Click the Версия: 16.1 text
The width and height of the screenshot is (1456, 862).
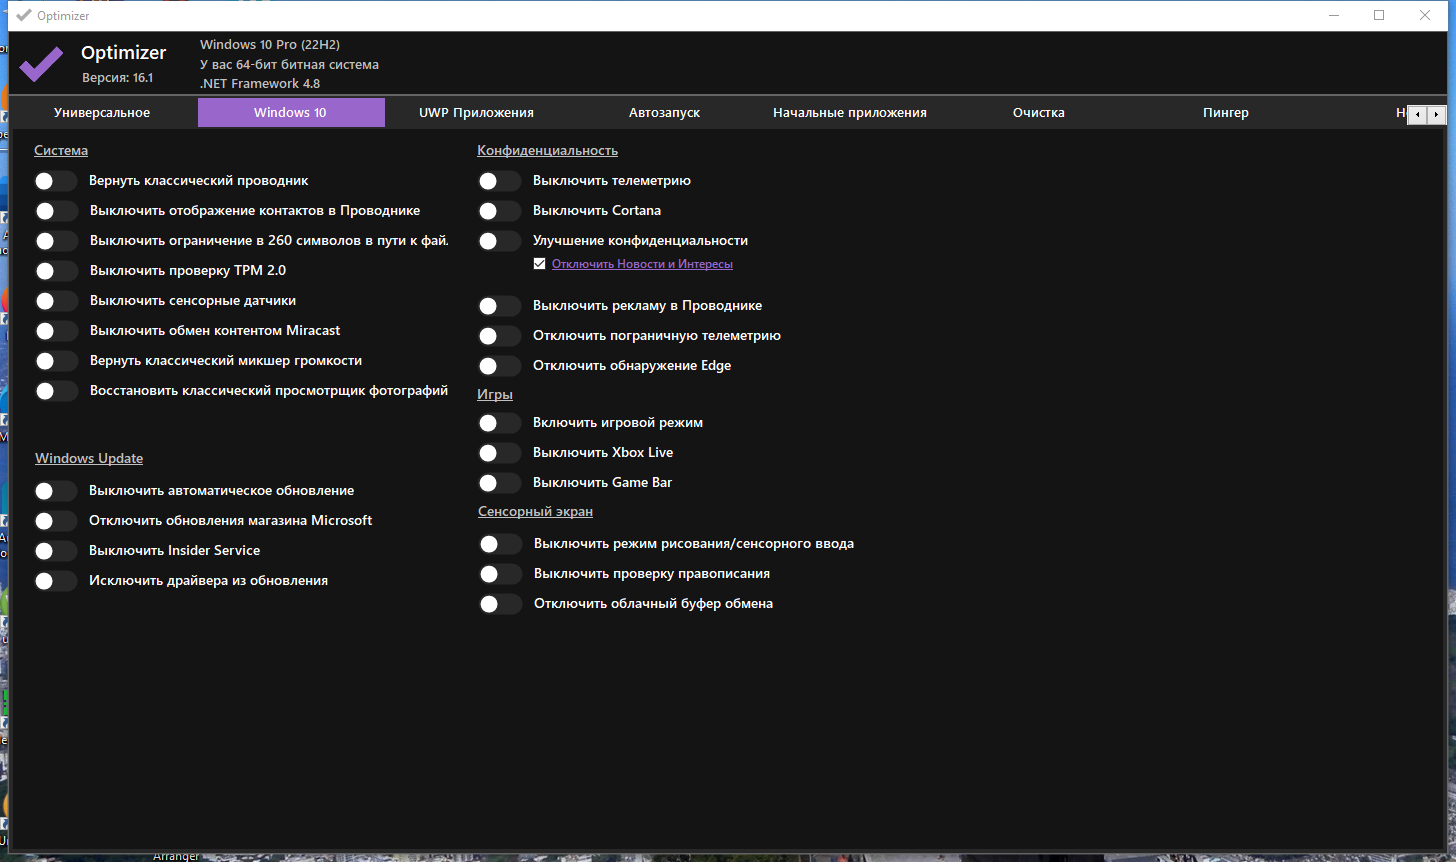coord(117,78)
